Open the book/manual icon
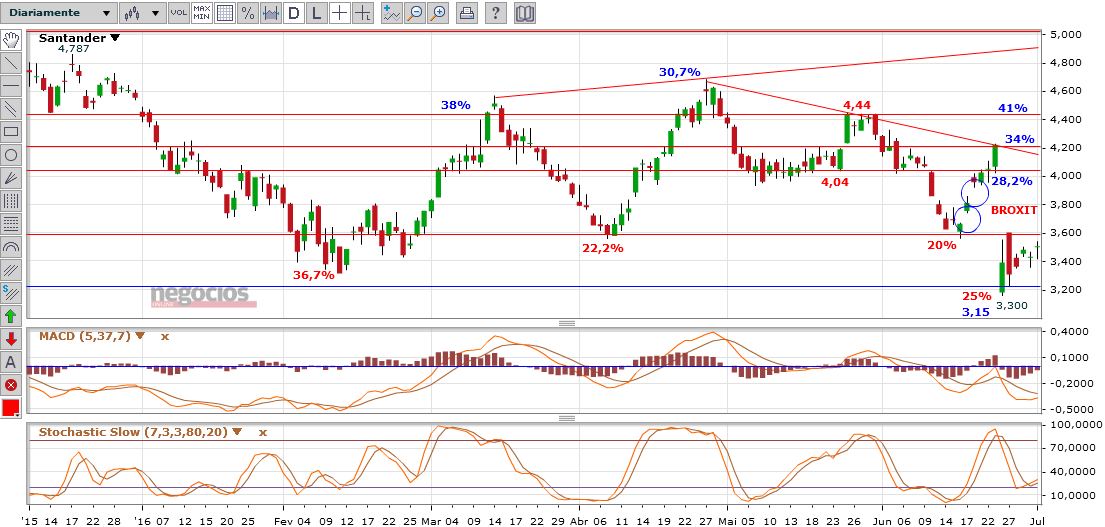The height and width of the screenshot is (527, 1105). (524, 12)
